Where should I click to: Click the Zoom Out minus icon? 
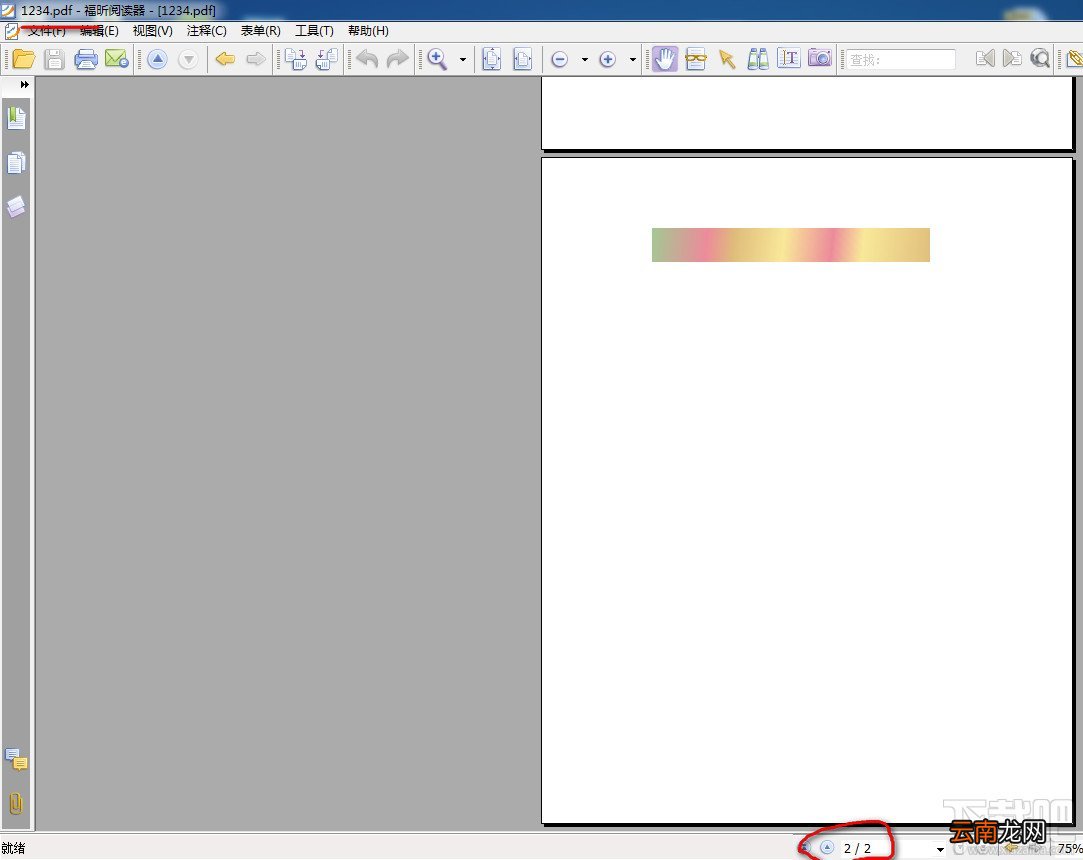tap(560, 60)
